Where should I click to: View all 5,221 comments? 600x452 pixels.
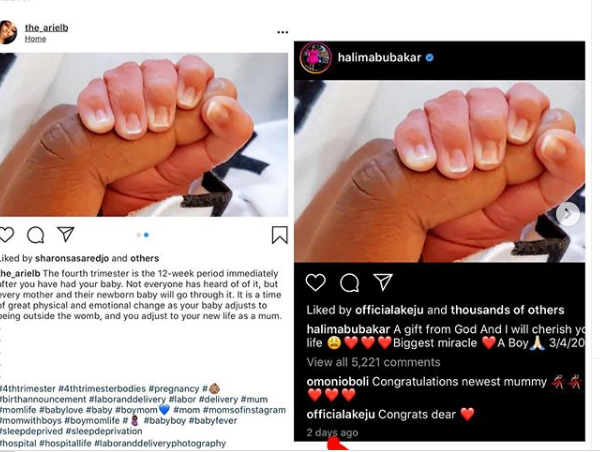click(x=373, y=362)
